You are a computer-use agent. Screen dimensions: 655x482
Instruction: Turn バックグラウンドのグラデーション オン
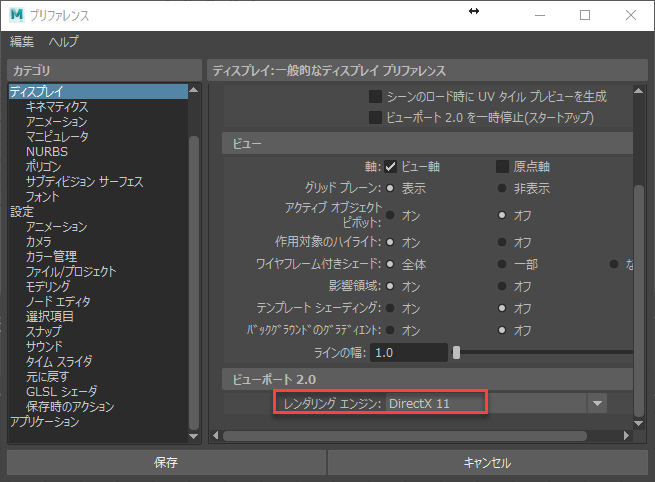pyautogui.click(x=390, y=330)
